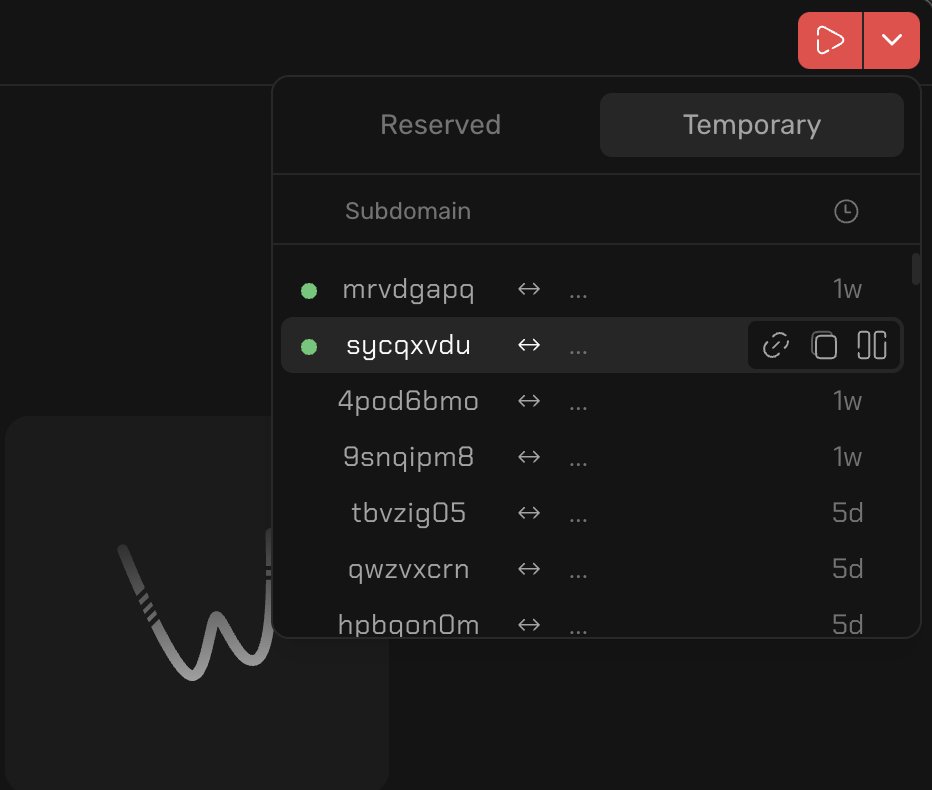This screenshot has height=790, width=932.
Task: Click the green status dot beside mrvdgapq
Action: click(309, 290)
